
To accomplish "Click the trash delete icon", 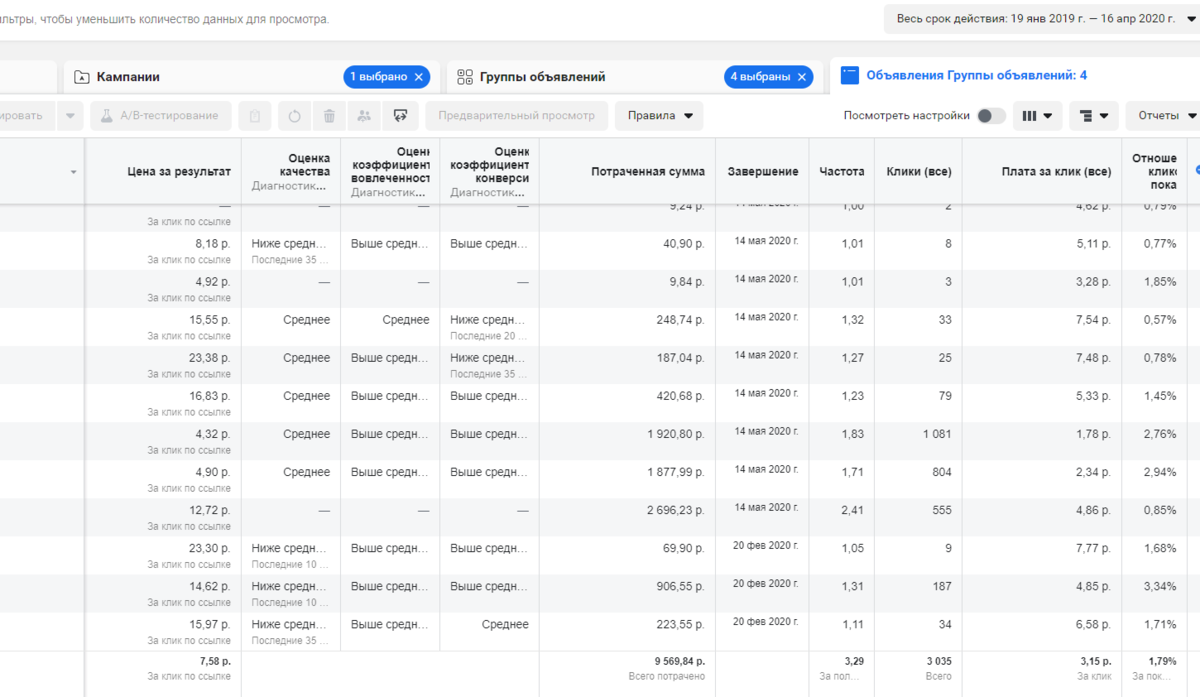I will click(329, 116).
